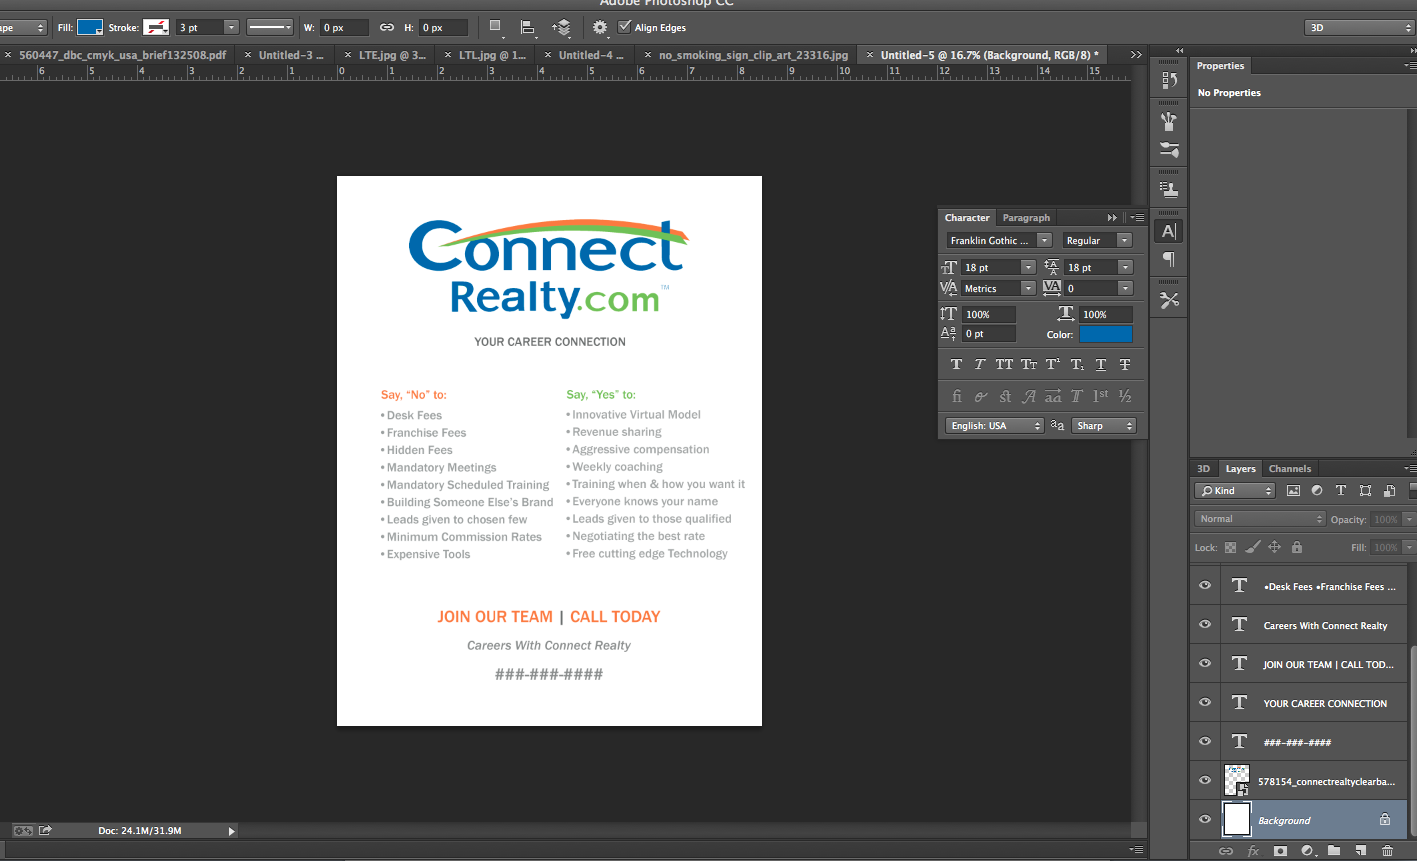Viewport: 1417px width, 861px height.
Task: Switch to the Channels tab
Action: (1289, 469)
